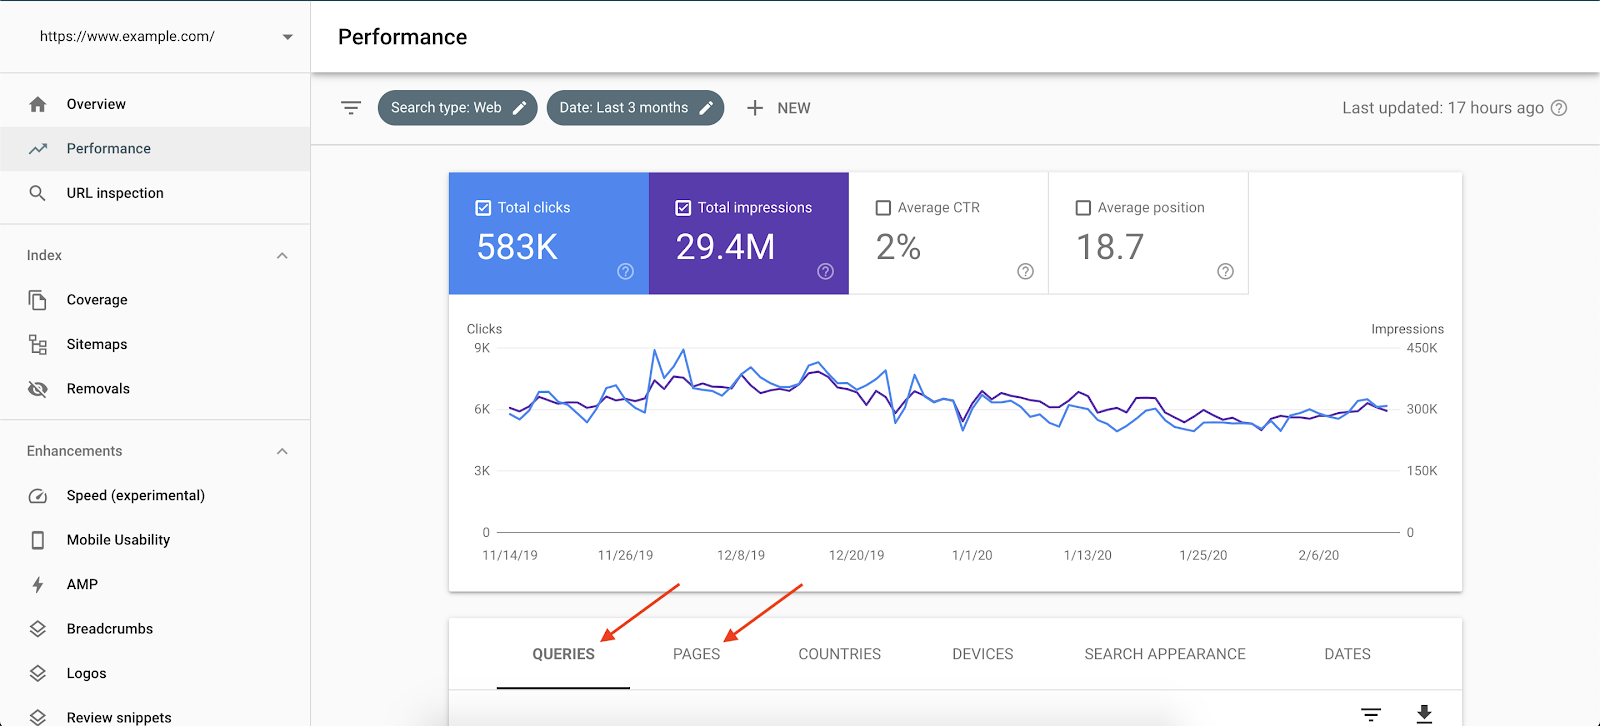Click the filter icon beside Search type chip
The height and width of the screenshot is (726, 1600).
351,108
